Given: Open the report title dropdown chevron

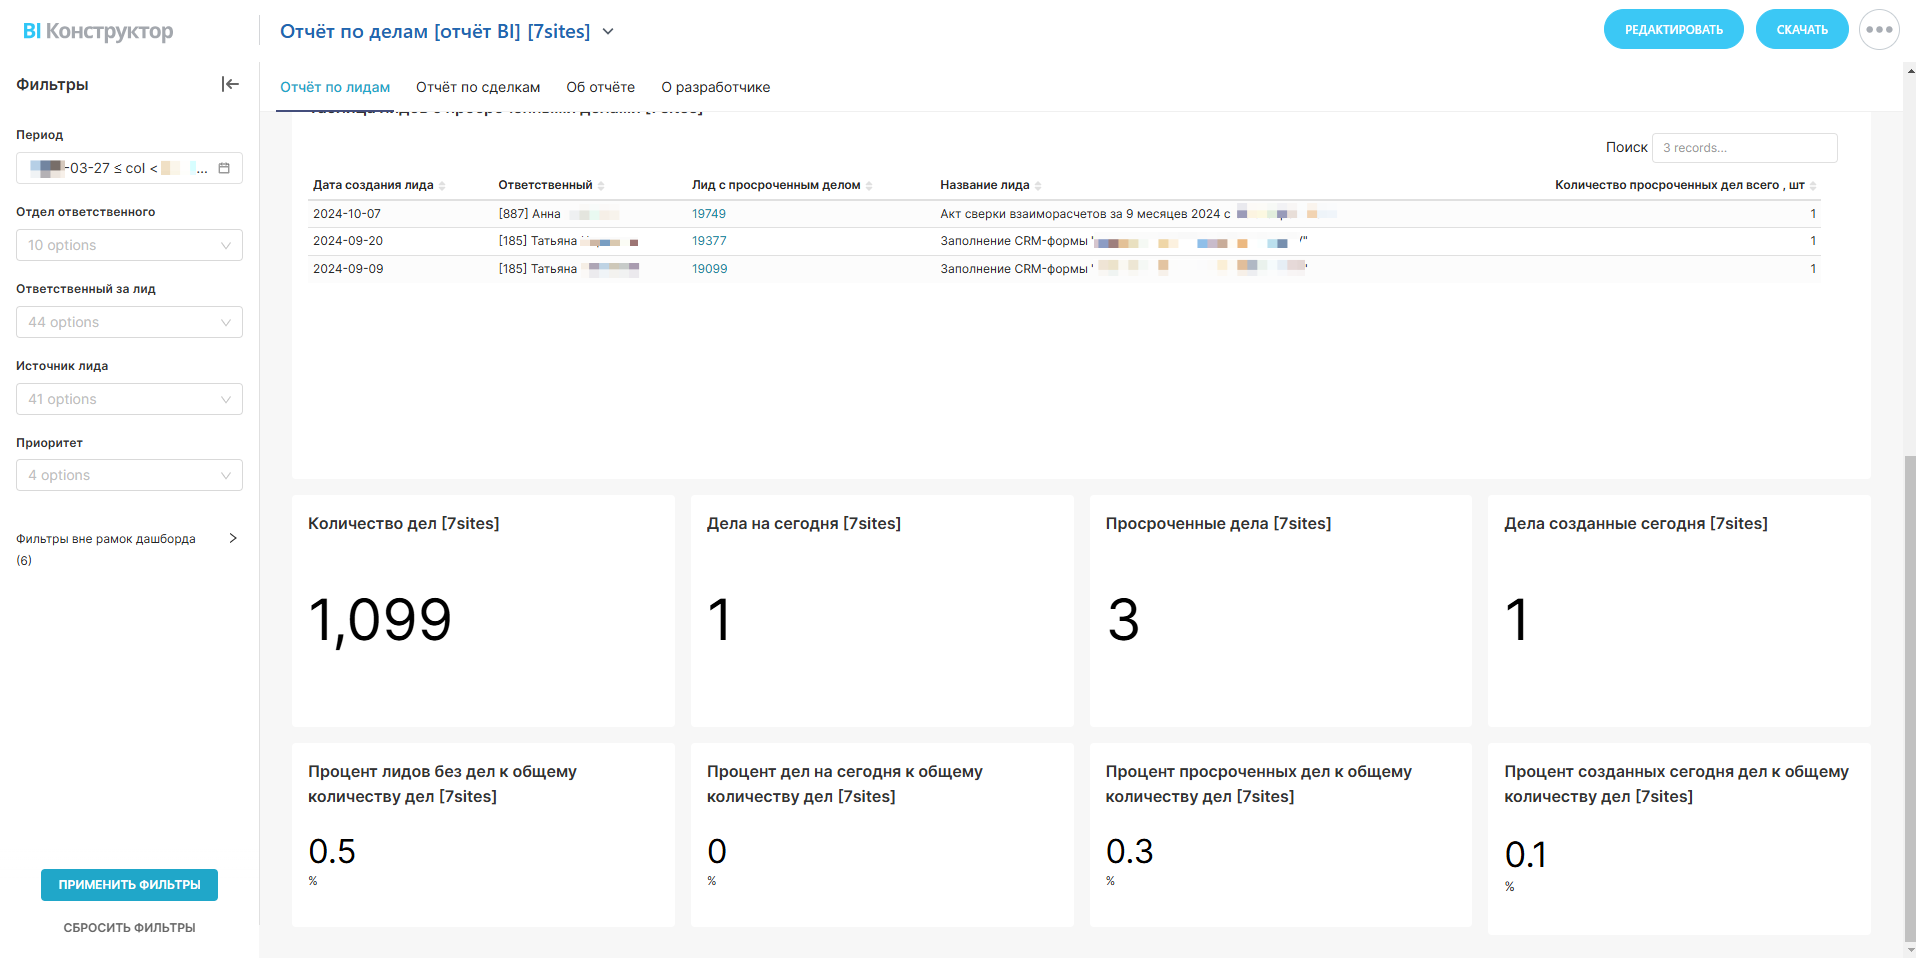Looking at the screenshot, I should 608,32.
